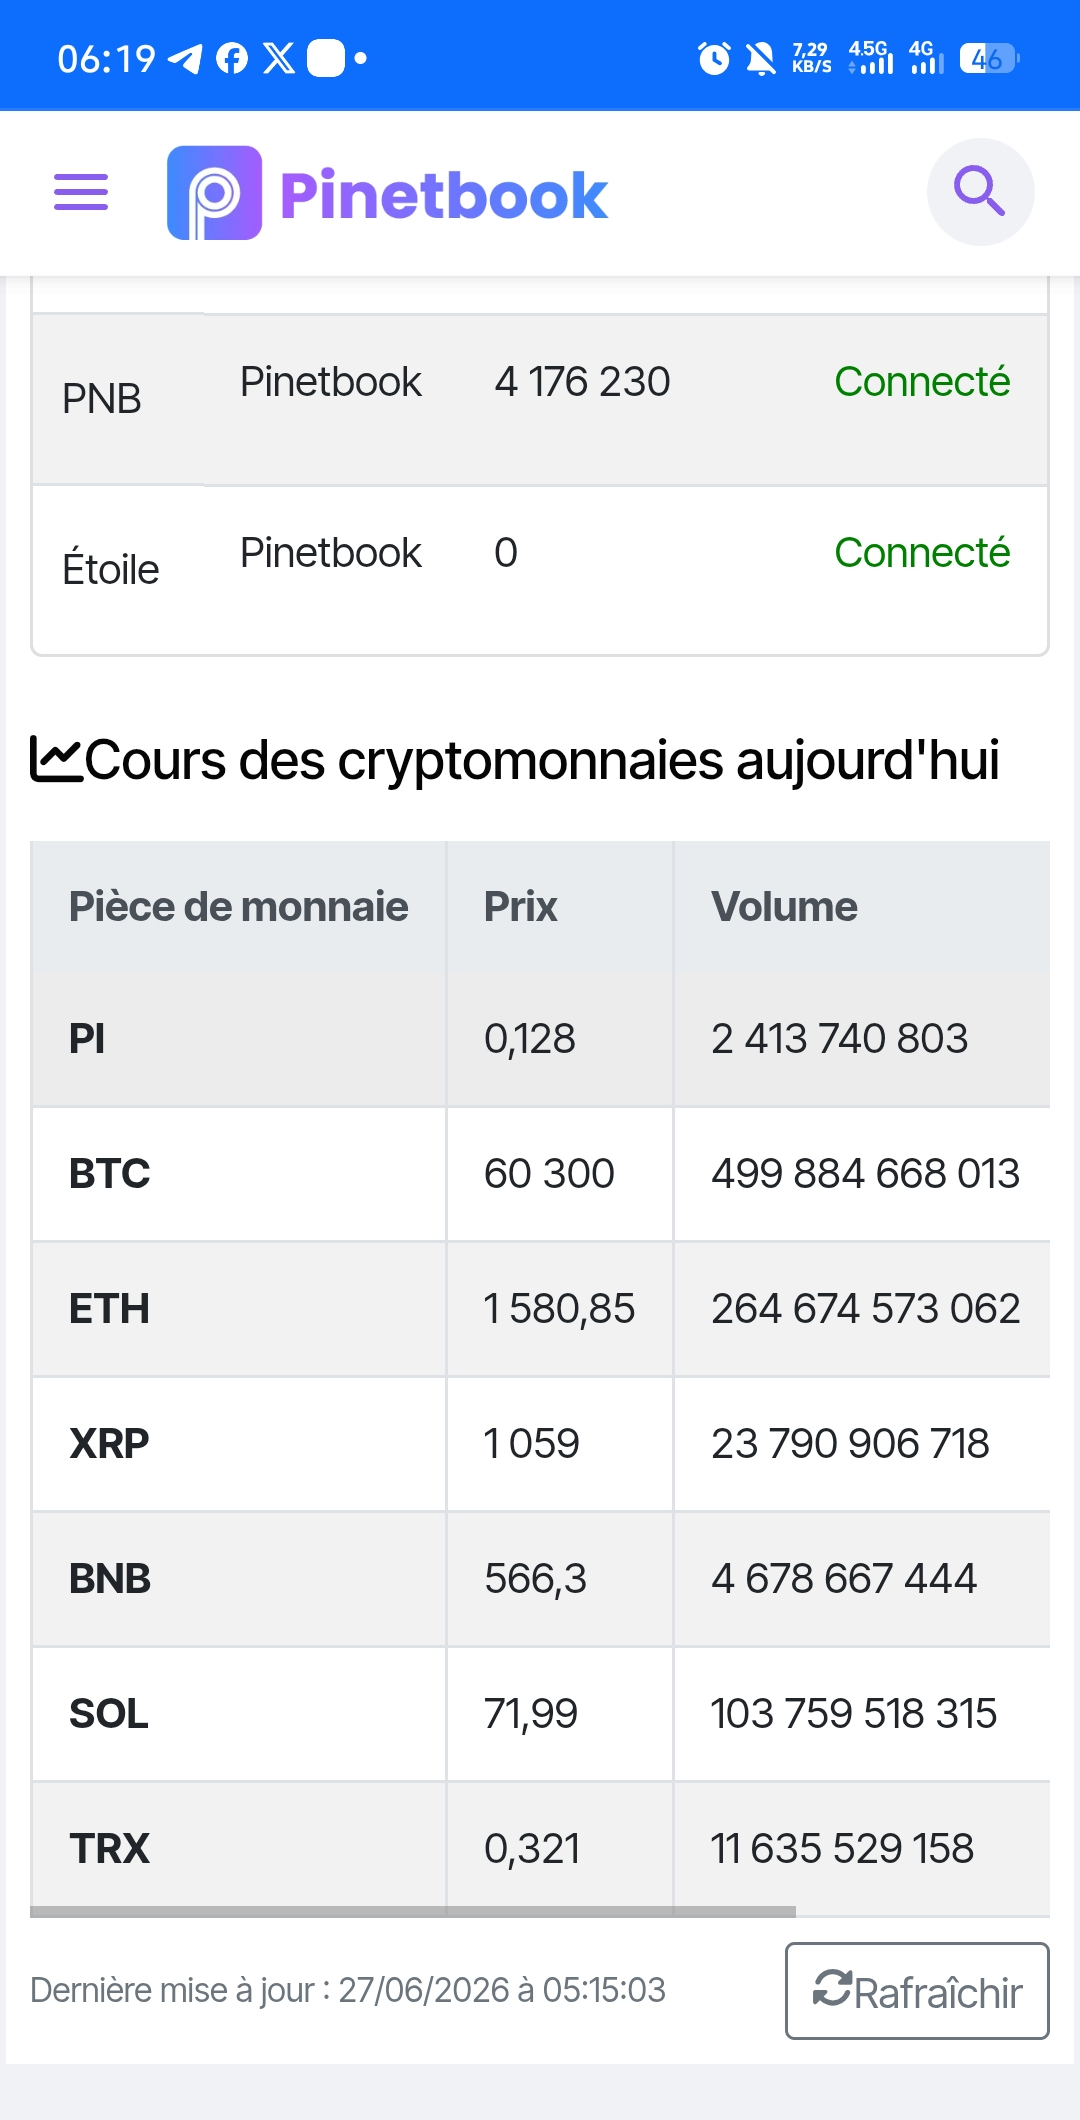Tap the alarm clock status icon
The width and height of the screenshot is (1080, 2120).
tap(714, 59)
